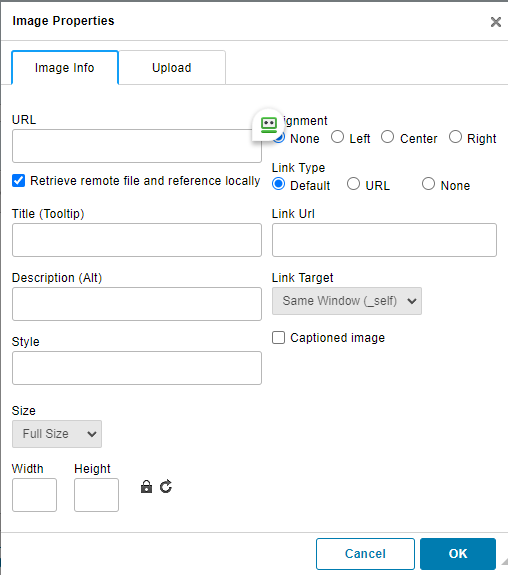Open the Link Target dropdown
The width and height of the screenshot is (508, 575).
347,301
